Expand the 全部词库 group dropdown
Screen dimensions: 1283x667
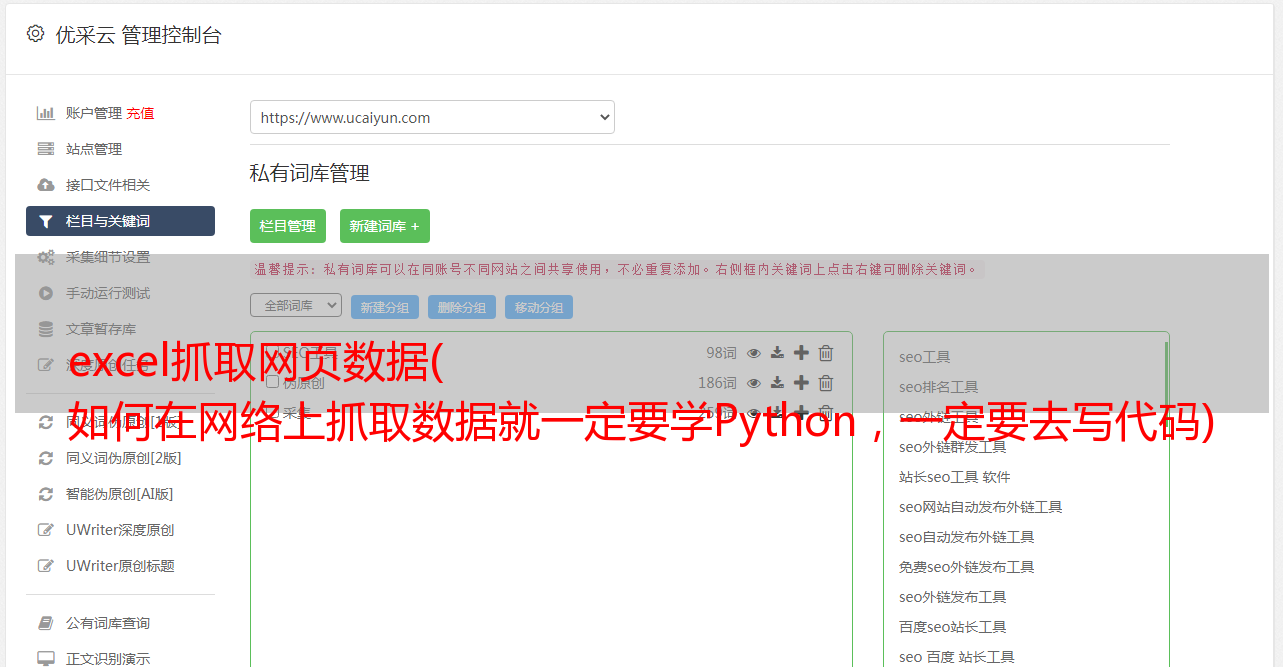click(x=296, y=305)
